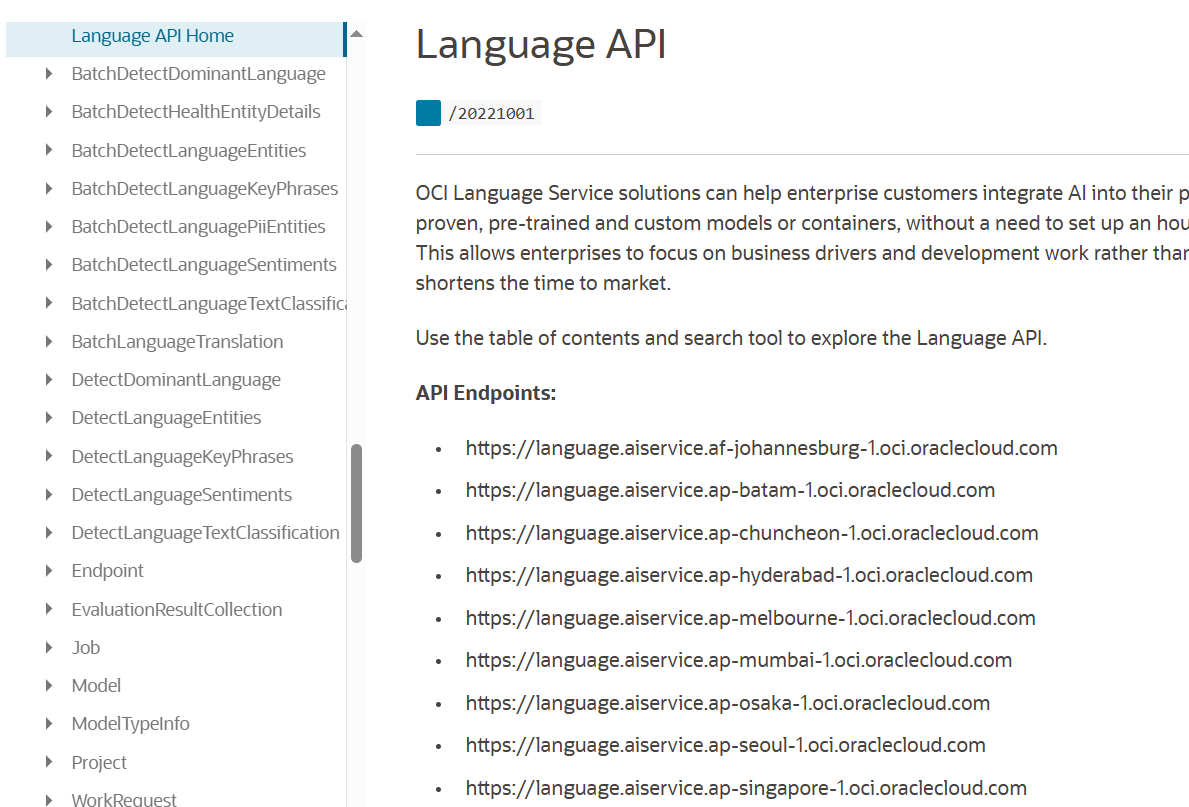Screen dimensions: 1189x807
Task: Open the Job reference link
Action: tap(86, 647)
